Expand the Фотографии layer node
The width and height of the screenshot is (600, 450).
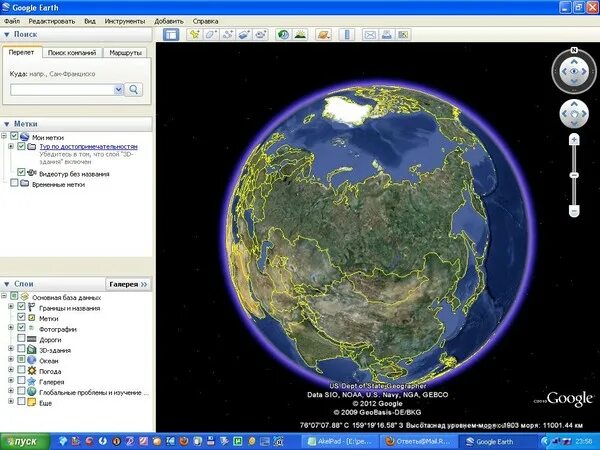click(11, 328)
